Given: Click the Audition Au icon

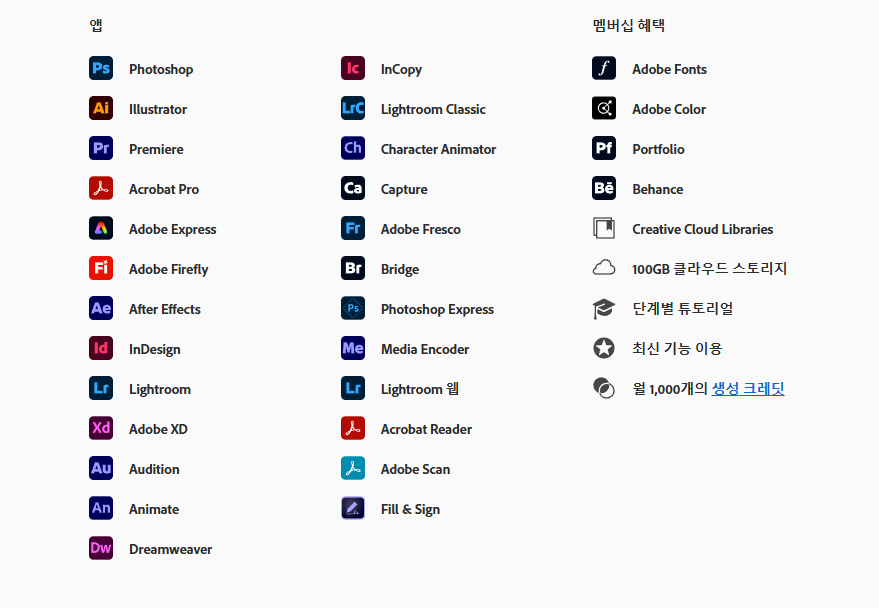Looking at the screenshot, I should [101, 468].
